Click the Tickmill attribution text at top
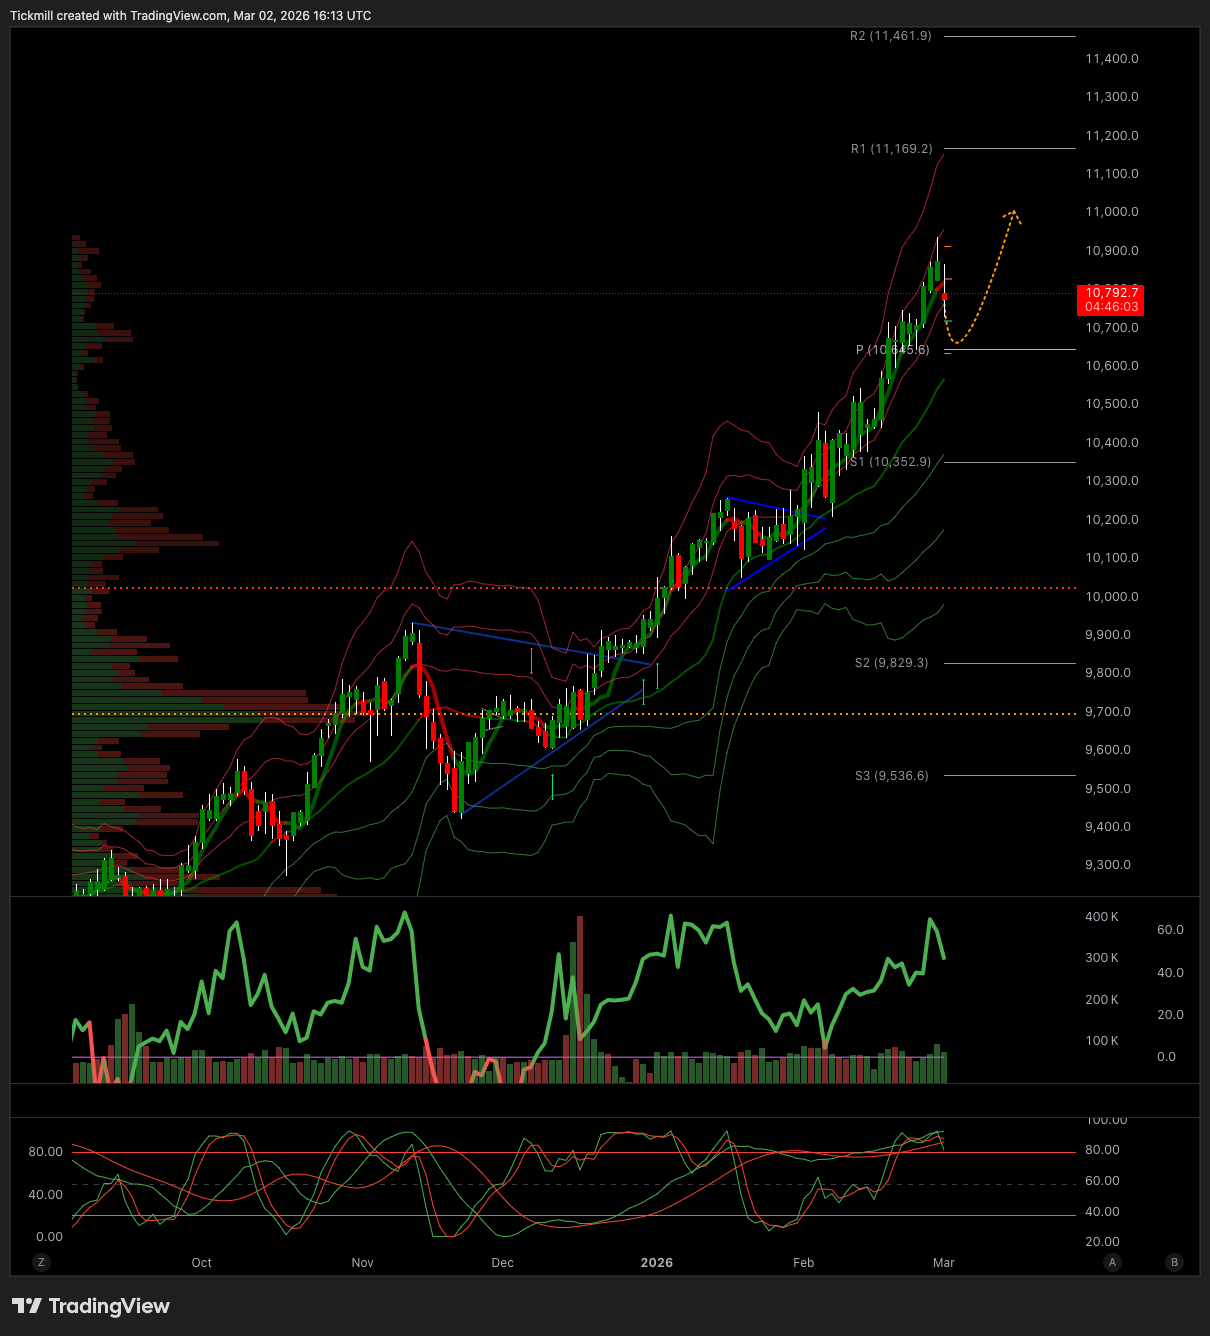 click(190, 15)
